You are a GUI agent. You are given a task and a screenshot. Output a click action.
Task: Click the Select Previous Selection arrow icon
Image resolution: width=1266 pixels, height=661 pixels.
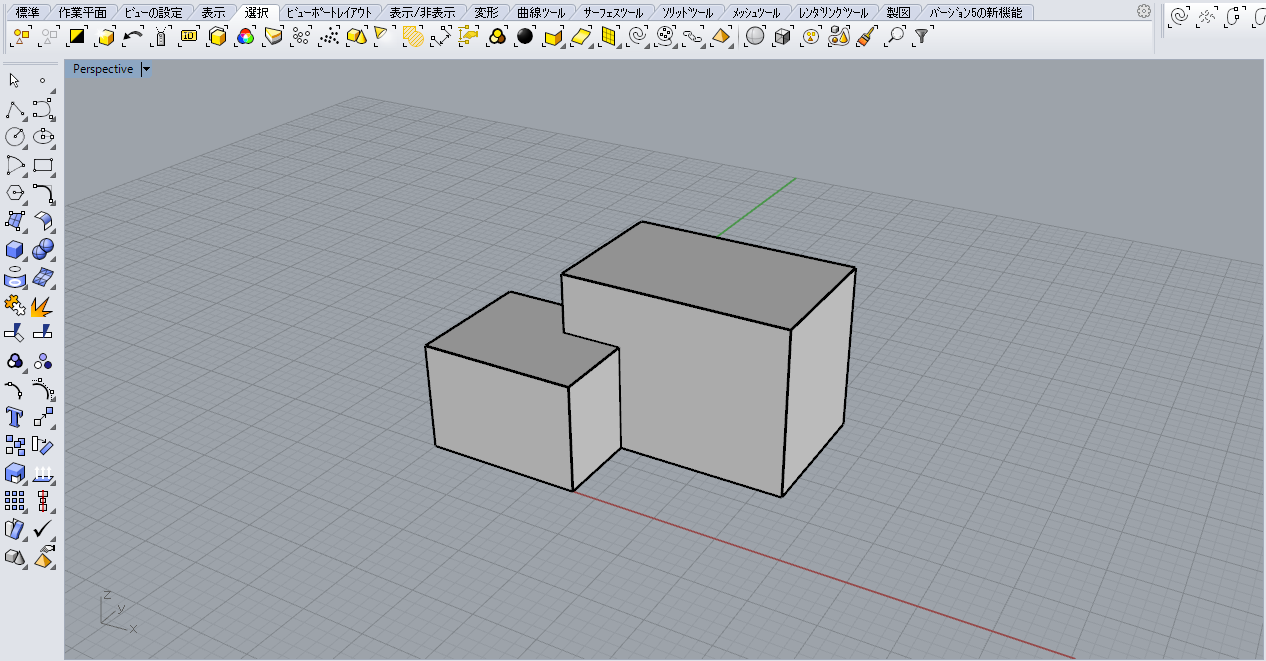pyautogui.click(x=133, y=36)
